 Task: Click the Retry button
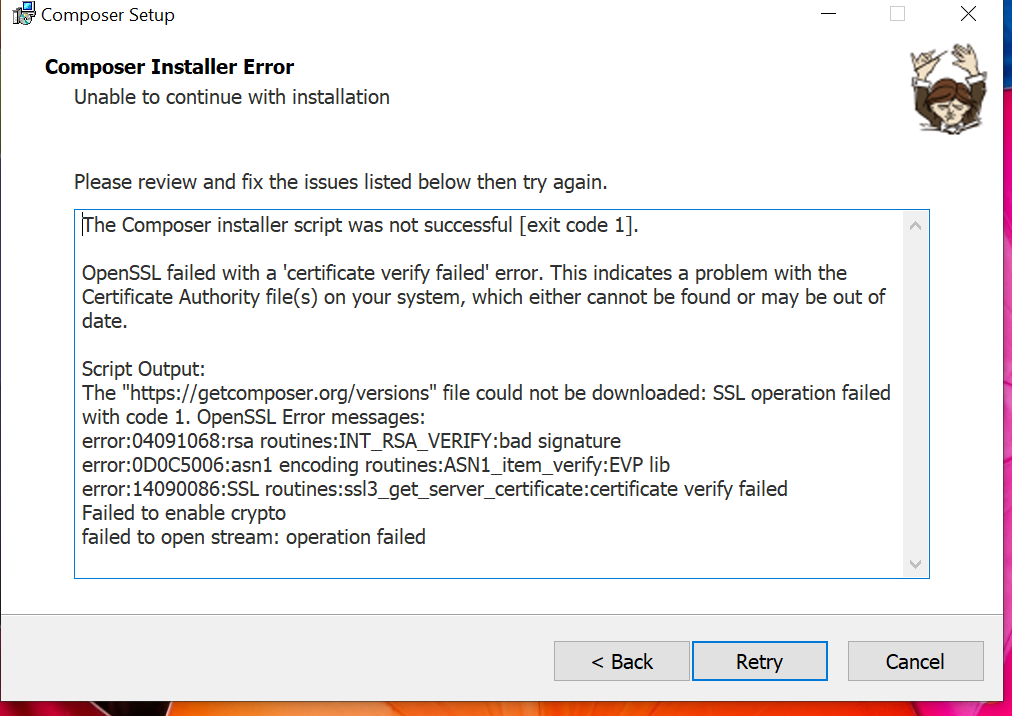(759, 661)
